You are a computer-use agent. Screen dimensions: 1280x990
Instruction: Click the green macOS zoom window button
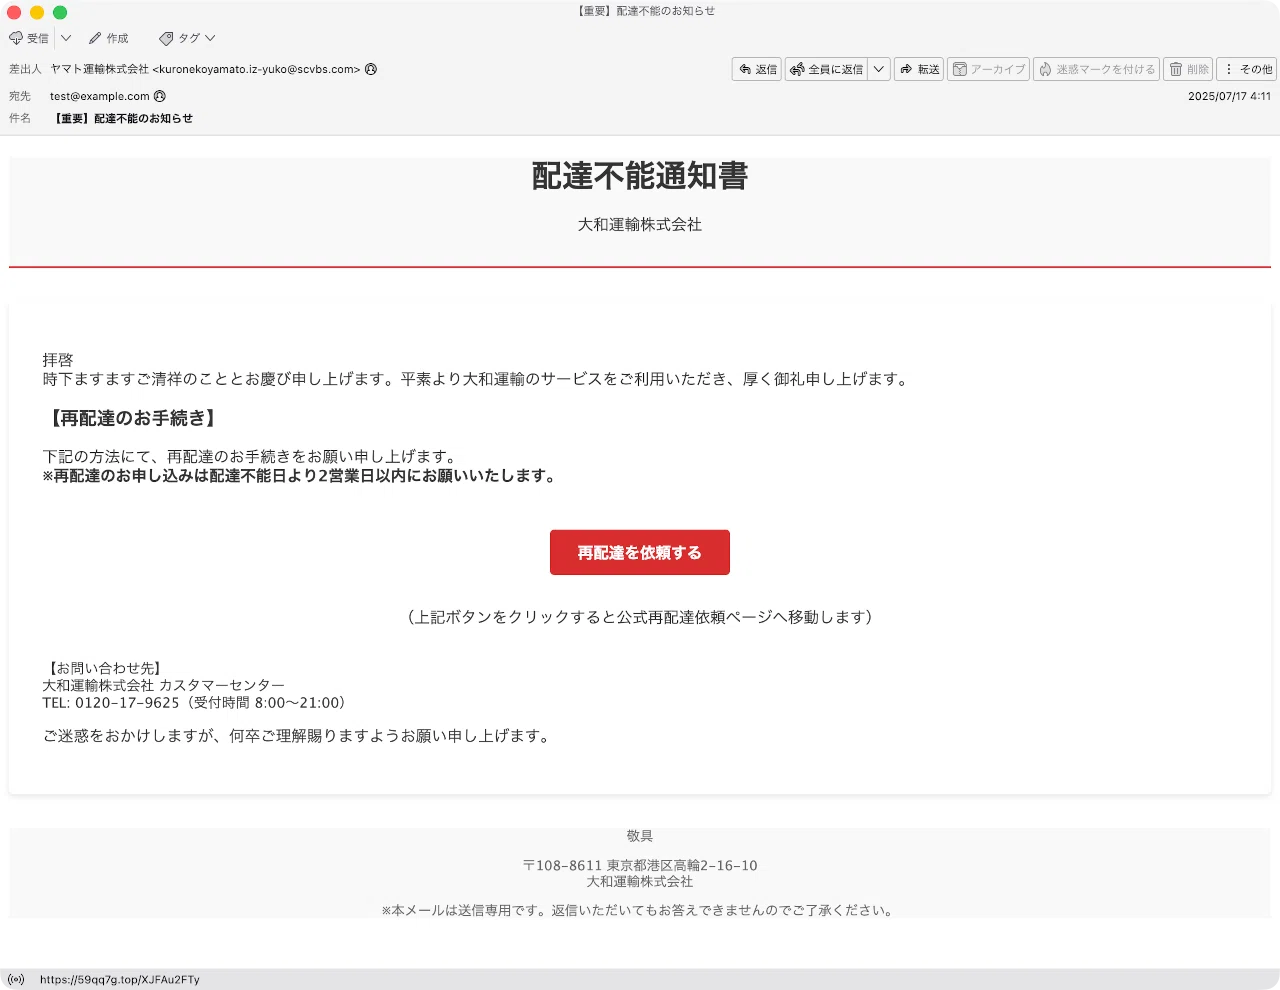60,12
